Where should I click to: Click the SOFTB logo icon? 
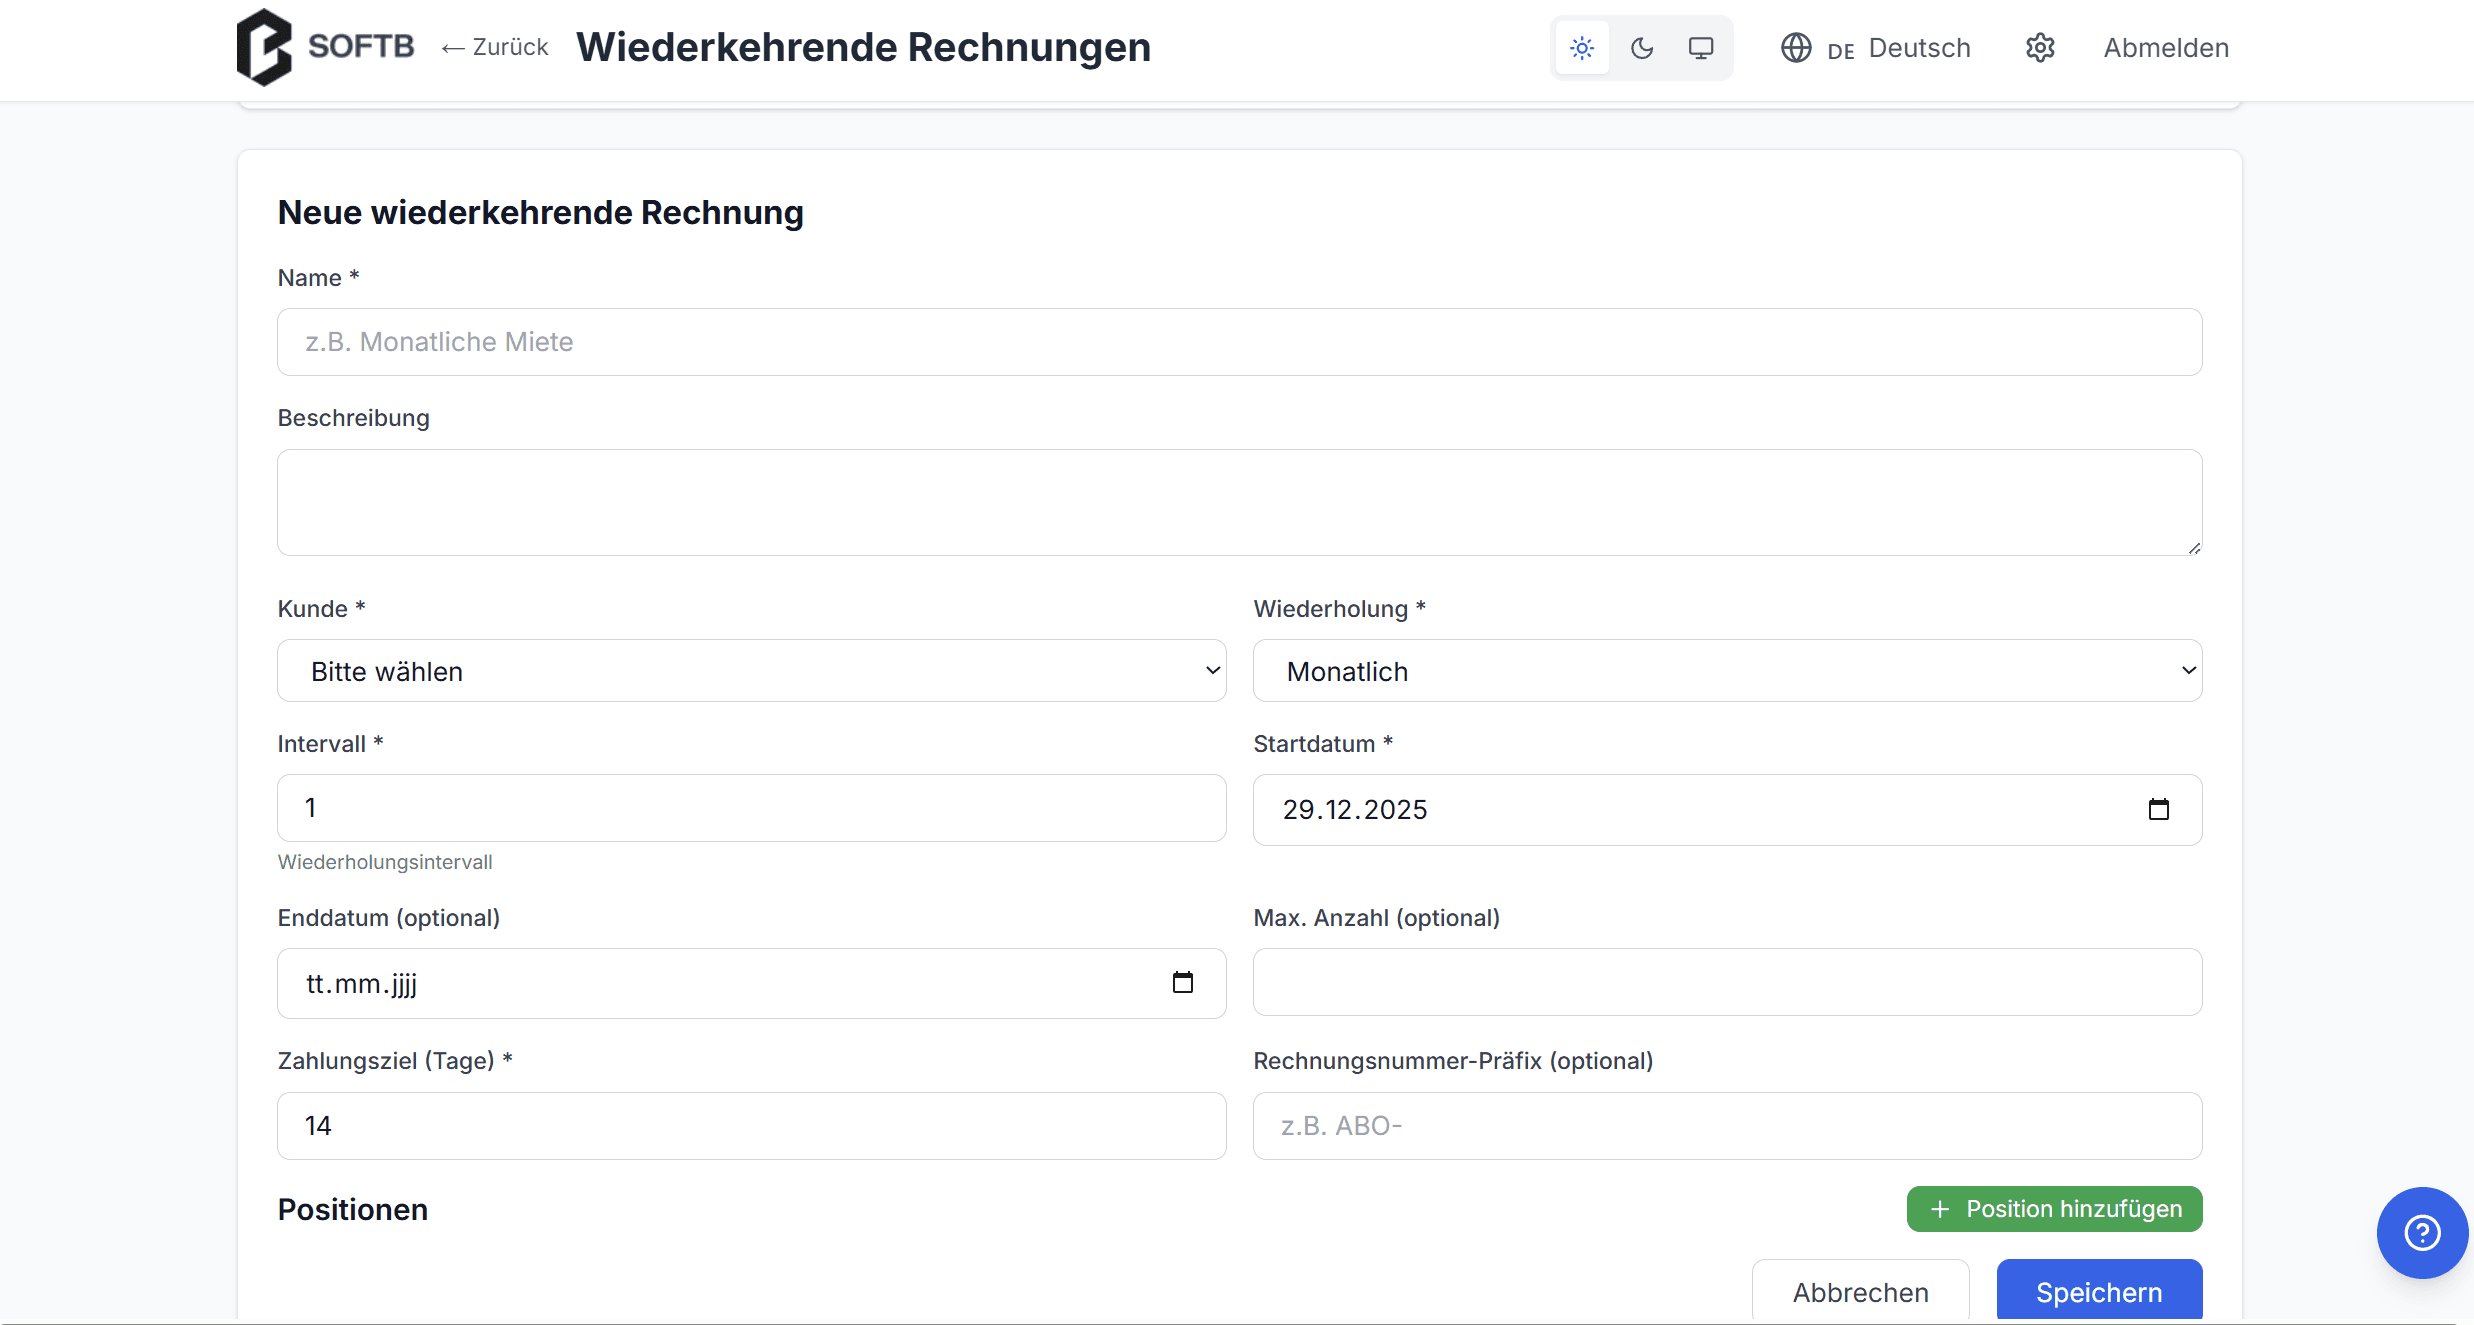click(264, 47)
